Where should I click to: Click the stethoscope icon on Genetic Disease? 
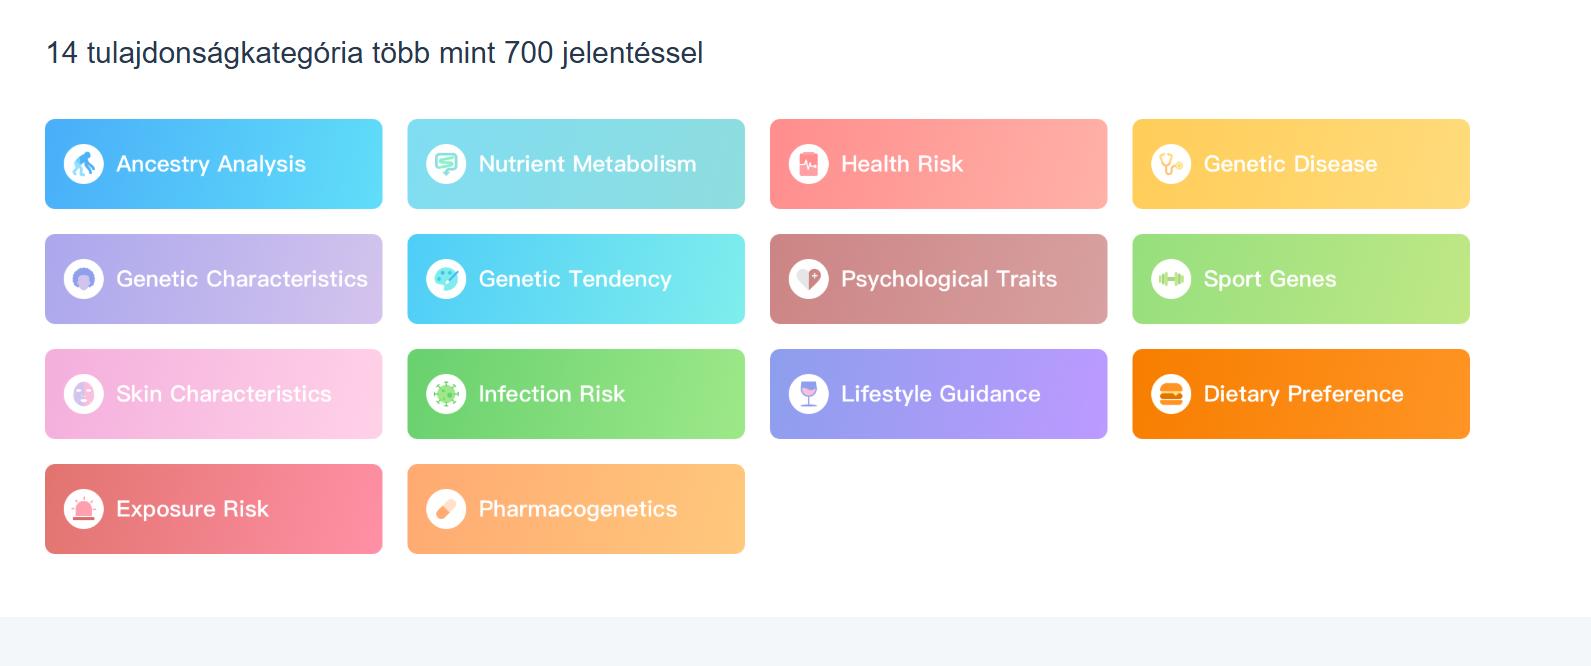point(1171,164)
